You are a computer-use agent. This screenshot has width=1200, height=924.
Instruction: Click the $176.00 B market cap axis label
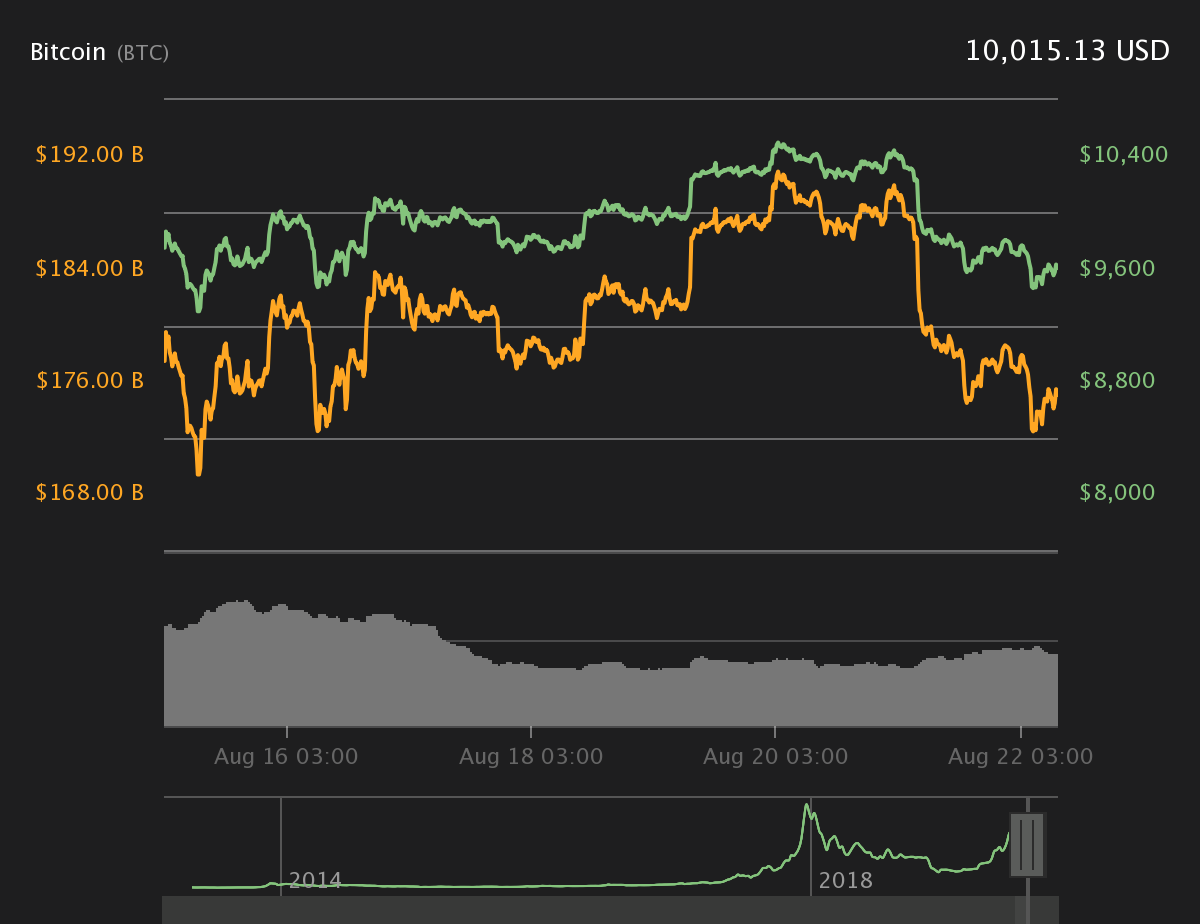point(90,380)
